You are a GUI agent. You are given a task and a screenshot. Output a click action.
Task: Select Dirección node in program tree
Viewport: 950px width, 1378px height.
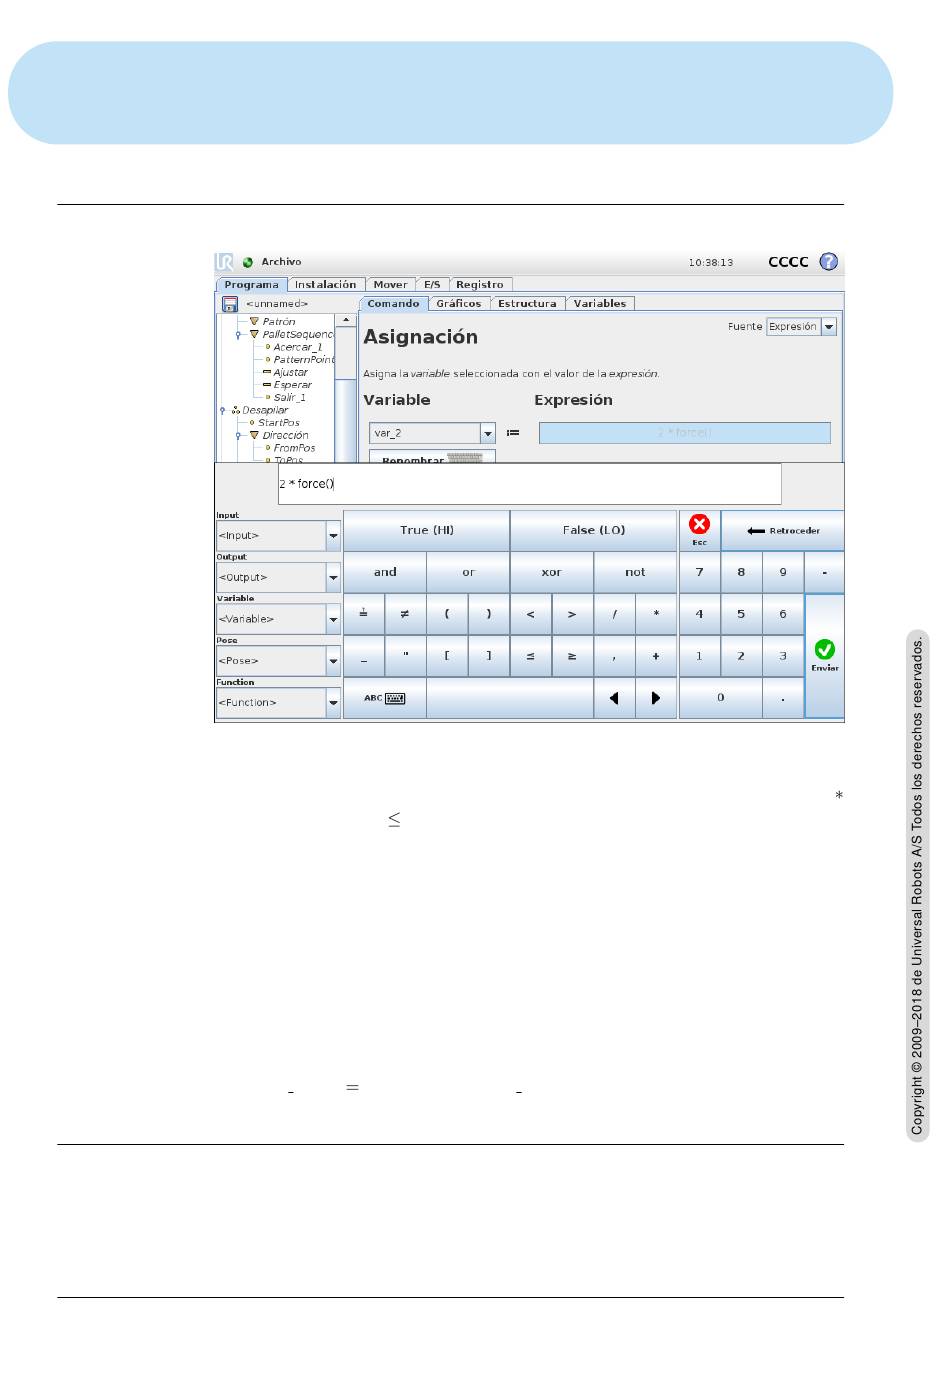tap(285, 436)
